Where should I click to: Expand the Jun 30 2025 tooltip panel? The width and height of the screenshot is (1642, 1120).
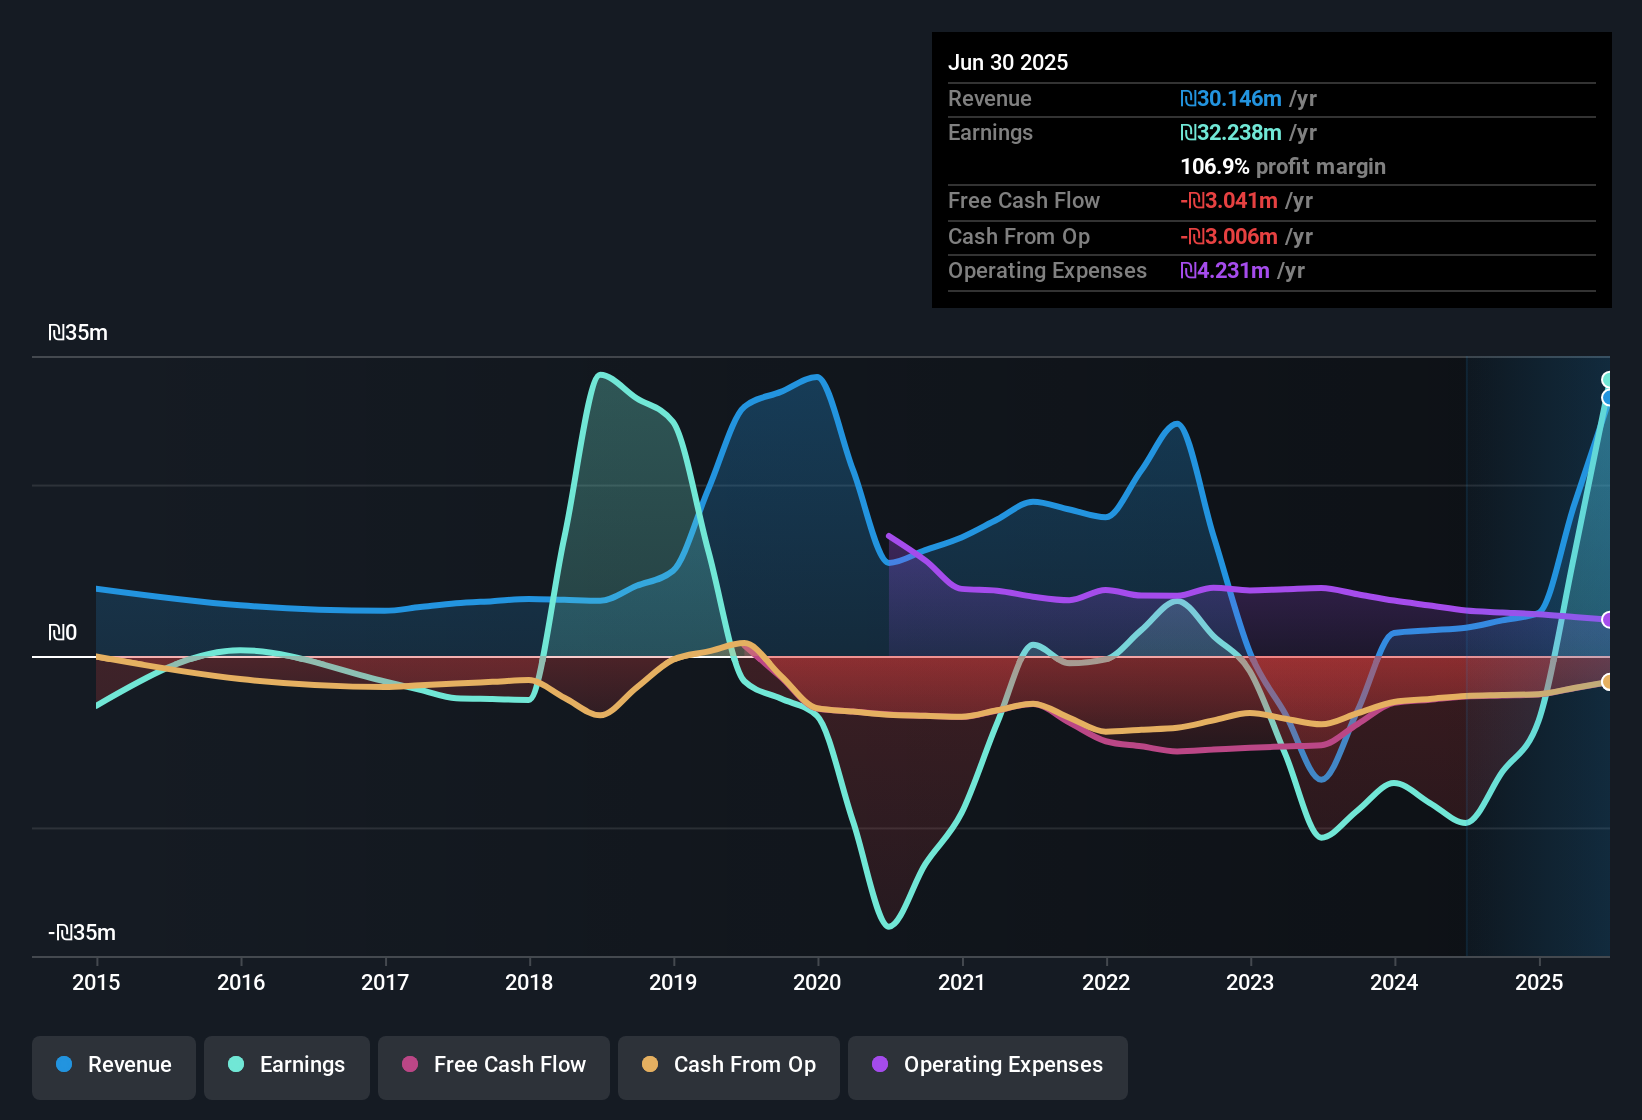pyautogui.click(x=1008, y=62)
